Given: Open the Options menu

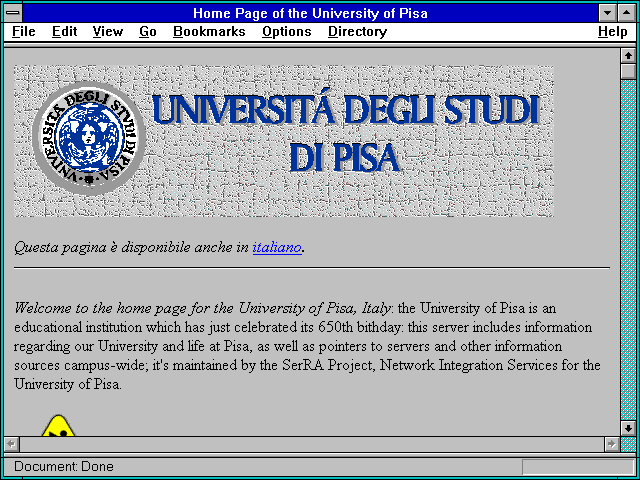Looking at the screenshot, I should pyautogui.click(x=287, y=32).
